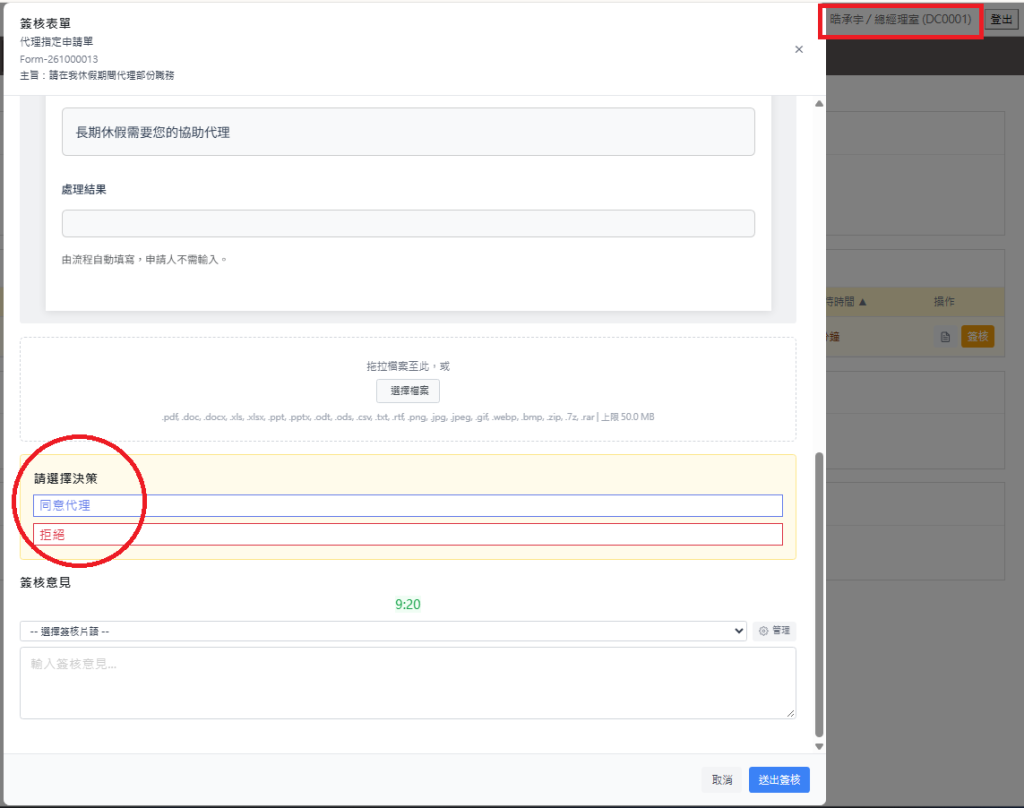Click the form number Form-261000013
Image resolution: width=1024 pixels, height=808 pixels.
coord(59,59)
